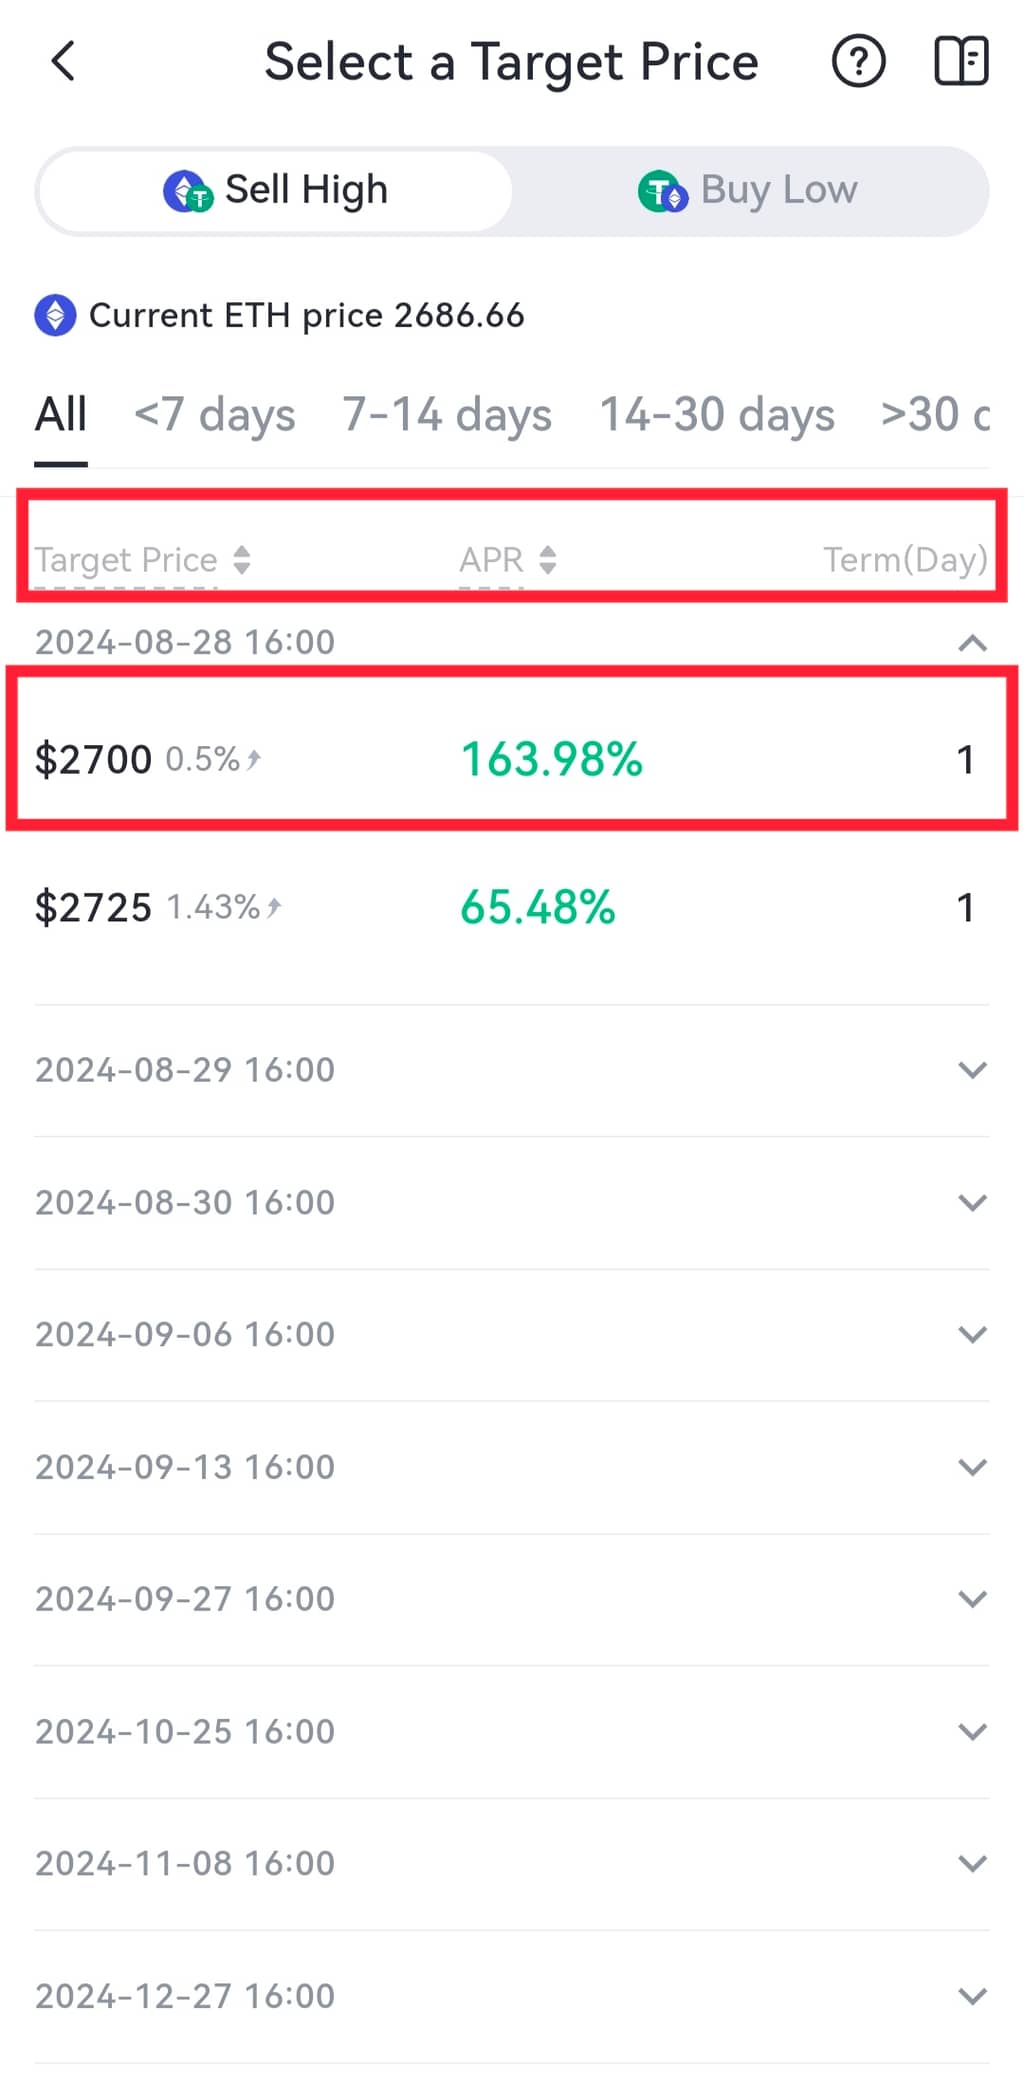Screen dimensions: 1024x2078
Task: Switch to Buy Low mode
Action: coord(748,190)
